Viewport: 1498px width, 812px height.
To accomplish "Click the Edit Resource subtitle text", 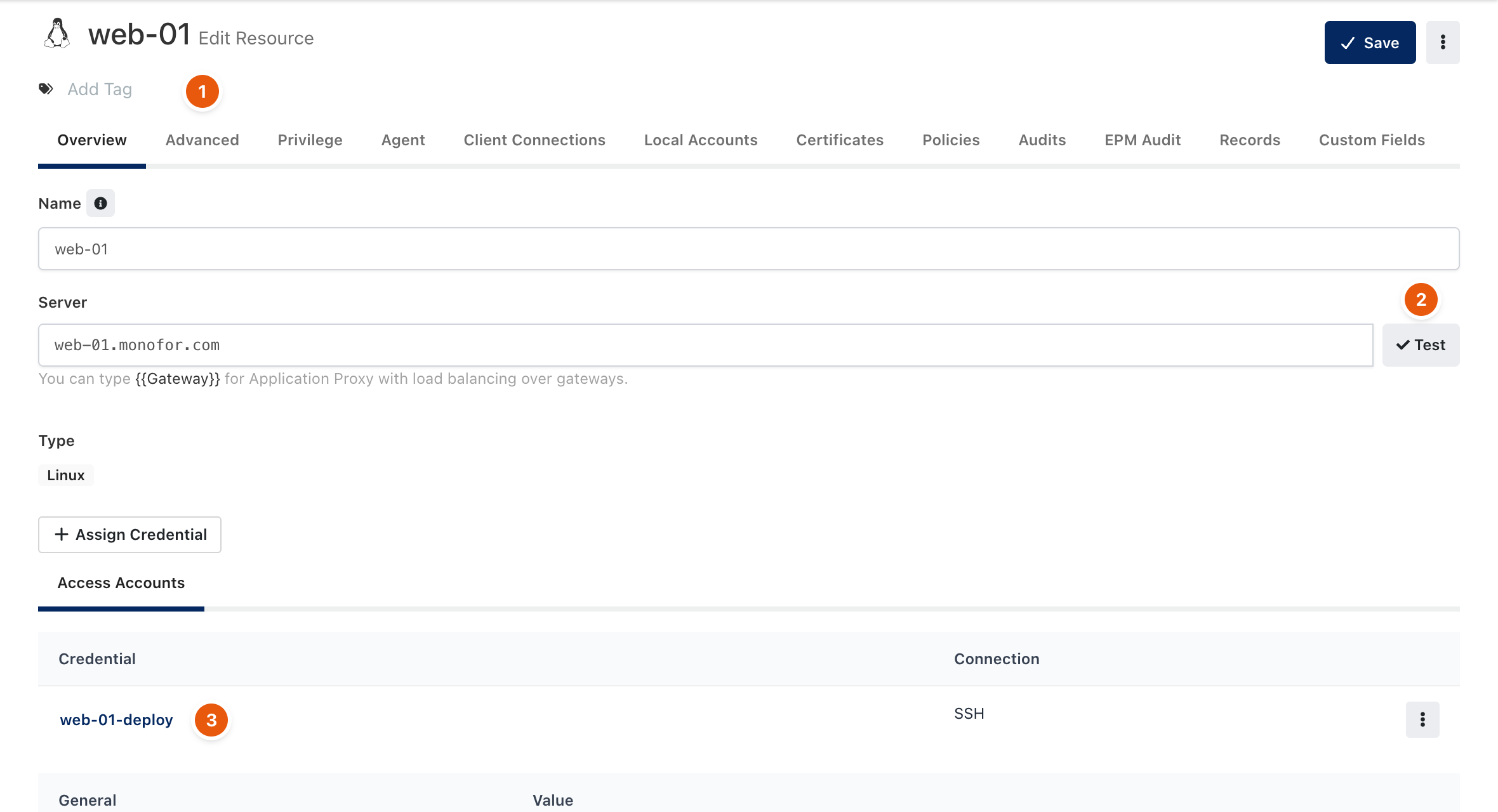I will [256, 38].
